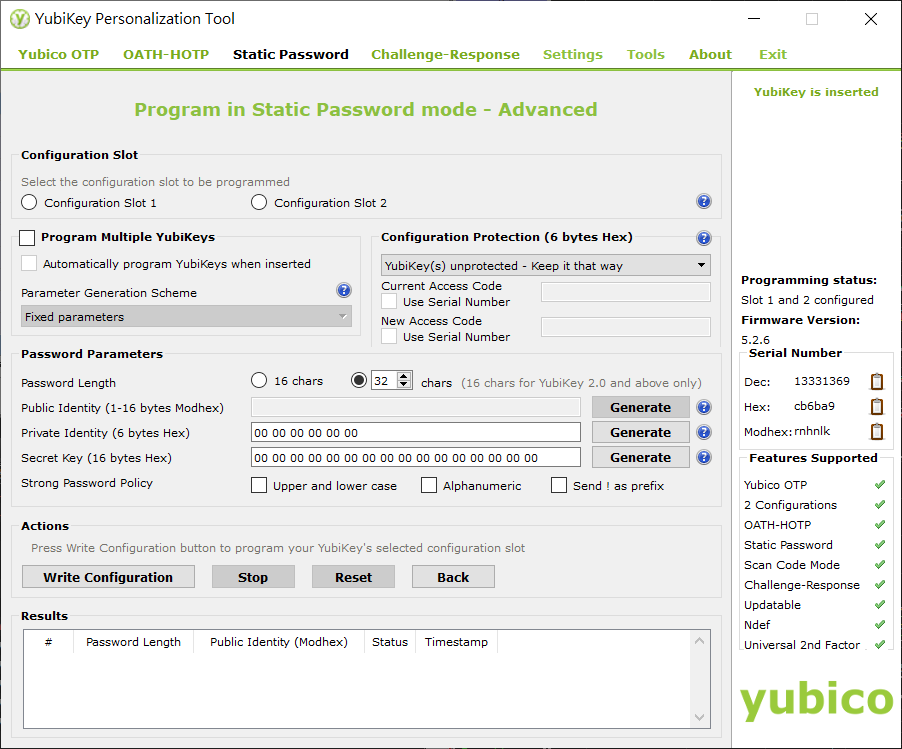Image resolution: width=902 pixels, height=749 pixels.
Task: Copy hex serial number to clipboard
Action: 877,406
